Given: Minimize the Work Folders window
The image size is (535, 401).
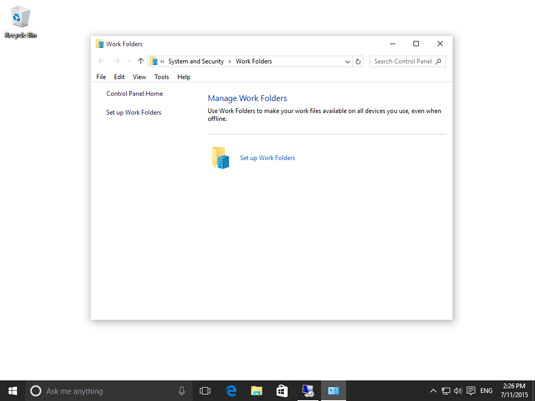Looking at the screenshot, I should (392, 44).
